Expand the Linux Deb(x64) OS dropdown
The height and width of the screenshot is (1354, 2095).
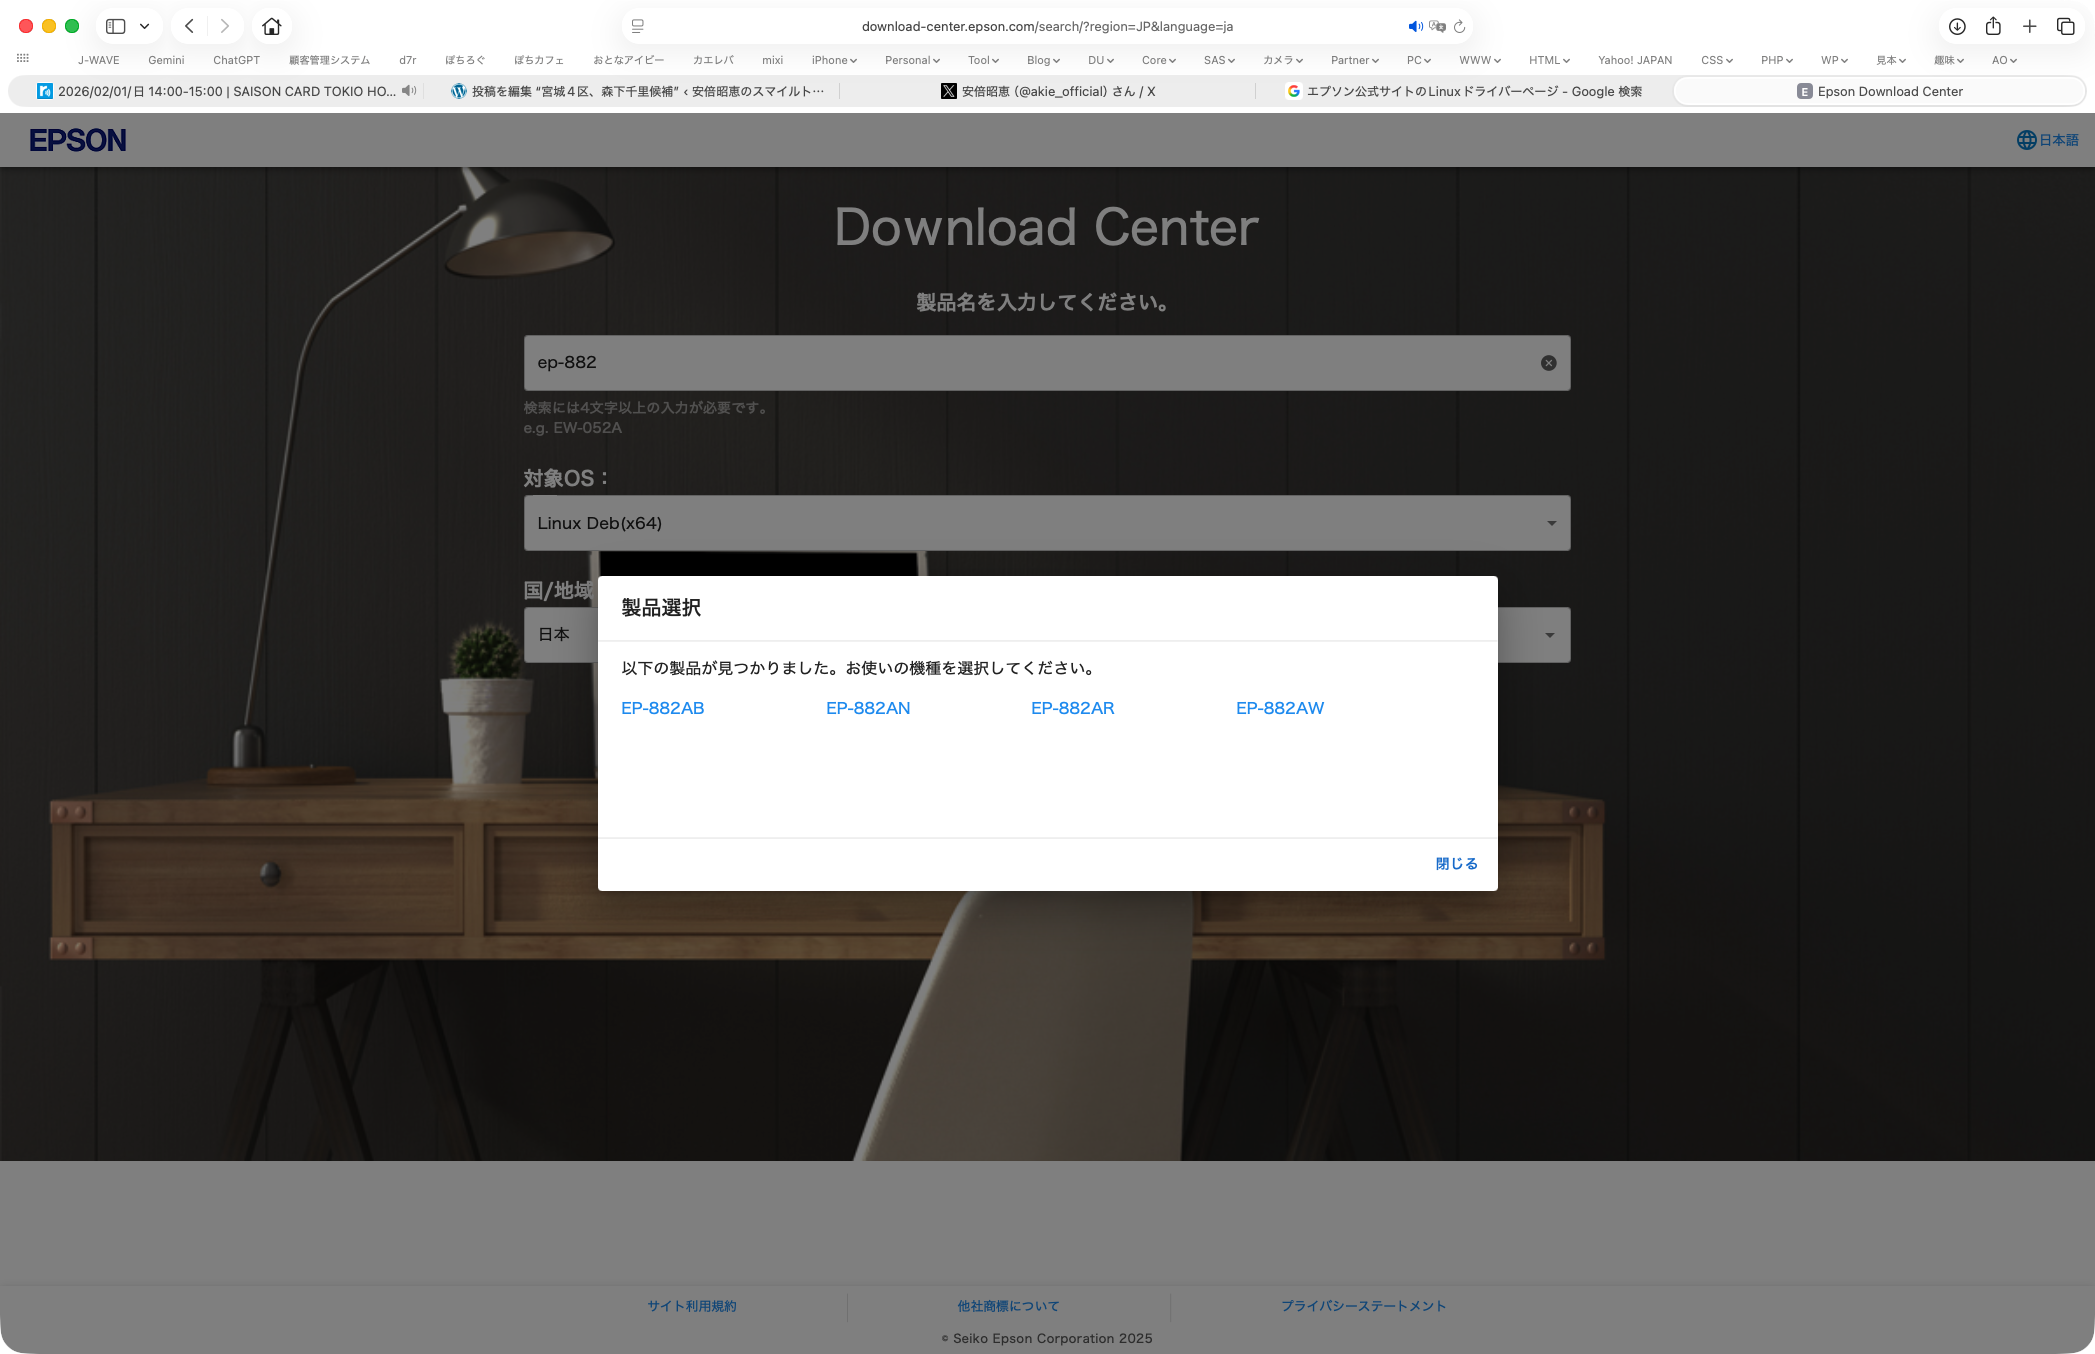(1551, 523)
